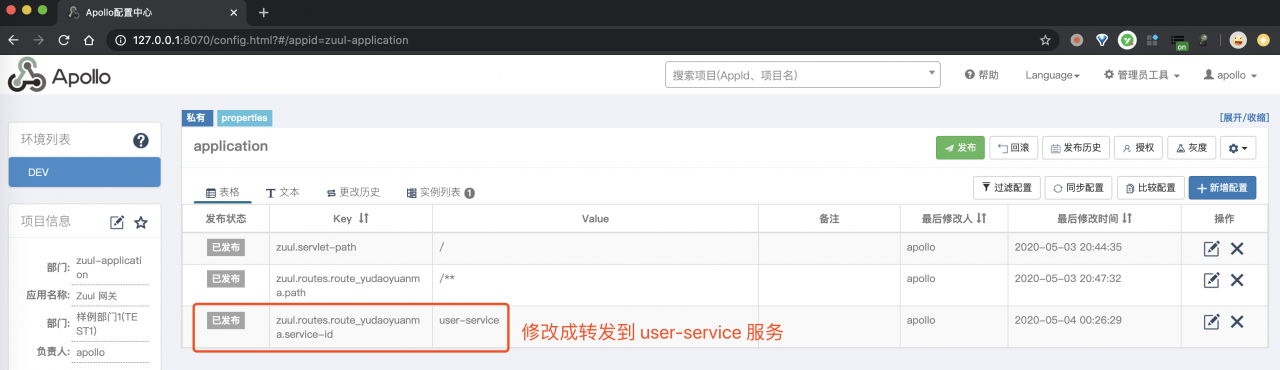Edit project info with the pencil icon
Viewport: 1280px width, 370px height.
[x=117, y=223]
